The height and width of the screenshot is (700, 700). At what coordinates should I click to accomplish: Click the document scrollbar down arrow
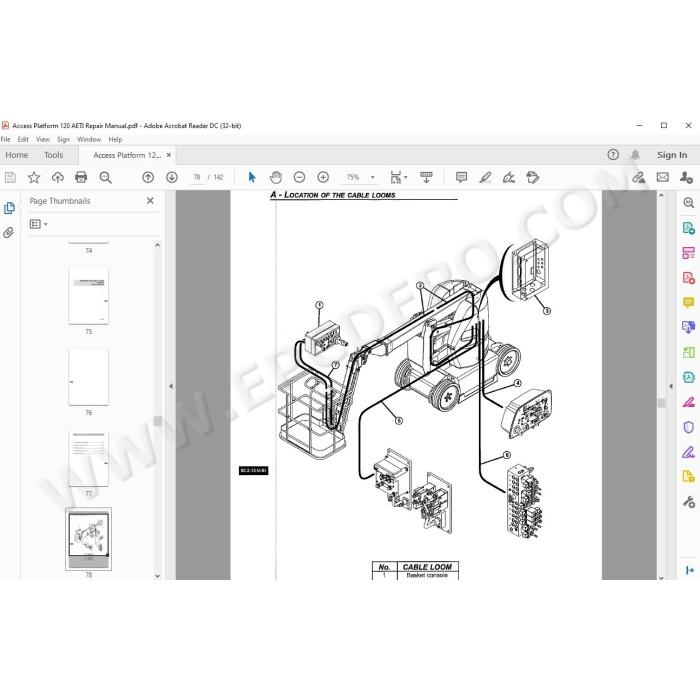[661, 577]
